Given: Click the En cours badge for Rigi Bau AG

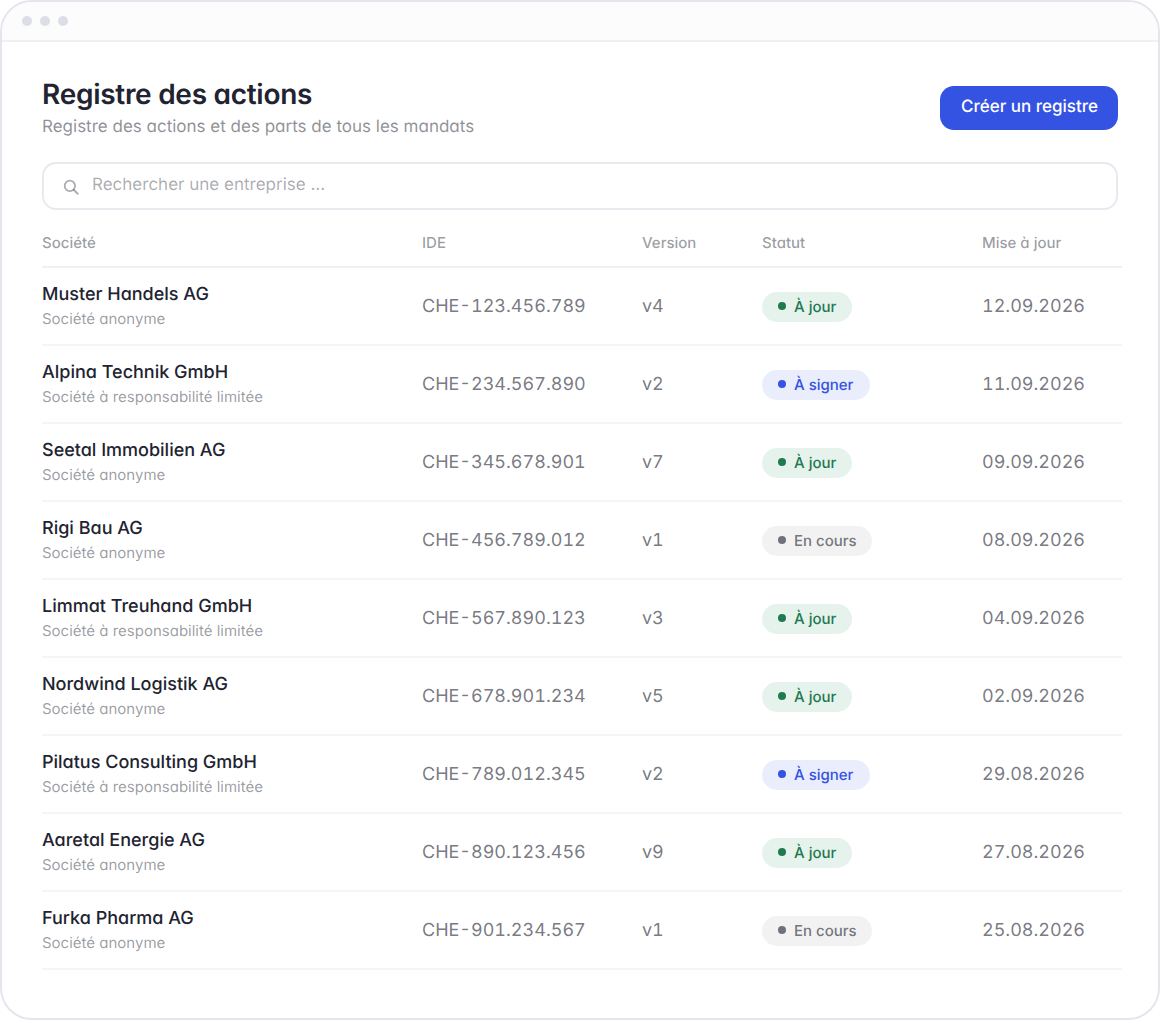Looking at the screenshot, I should point(817,541).
